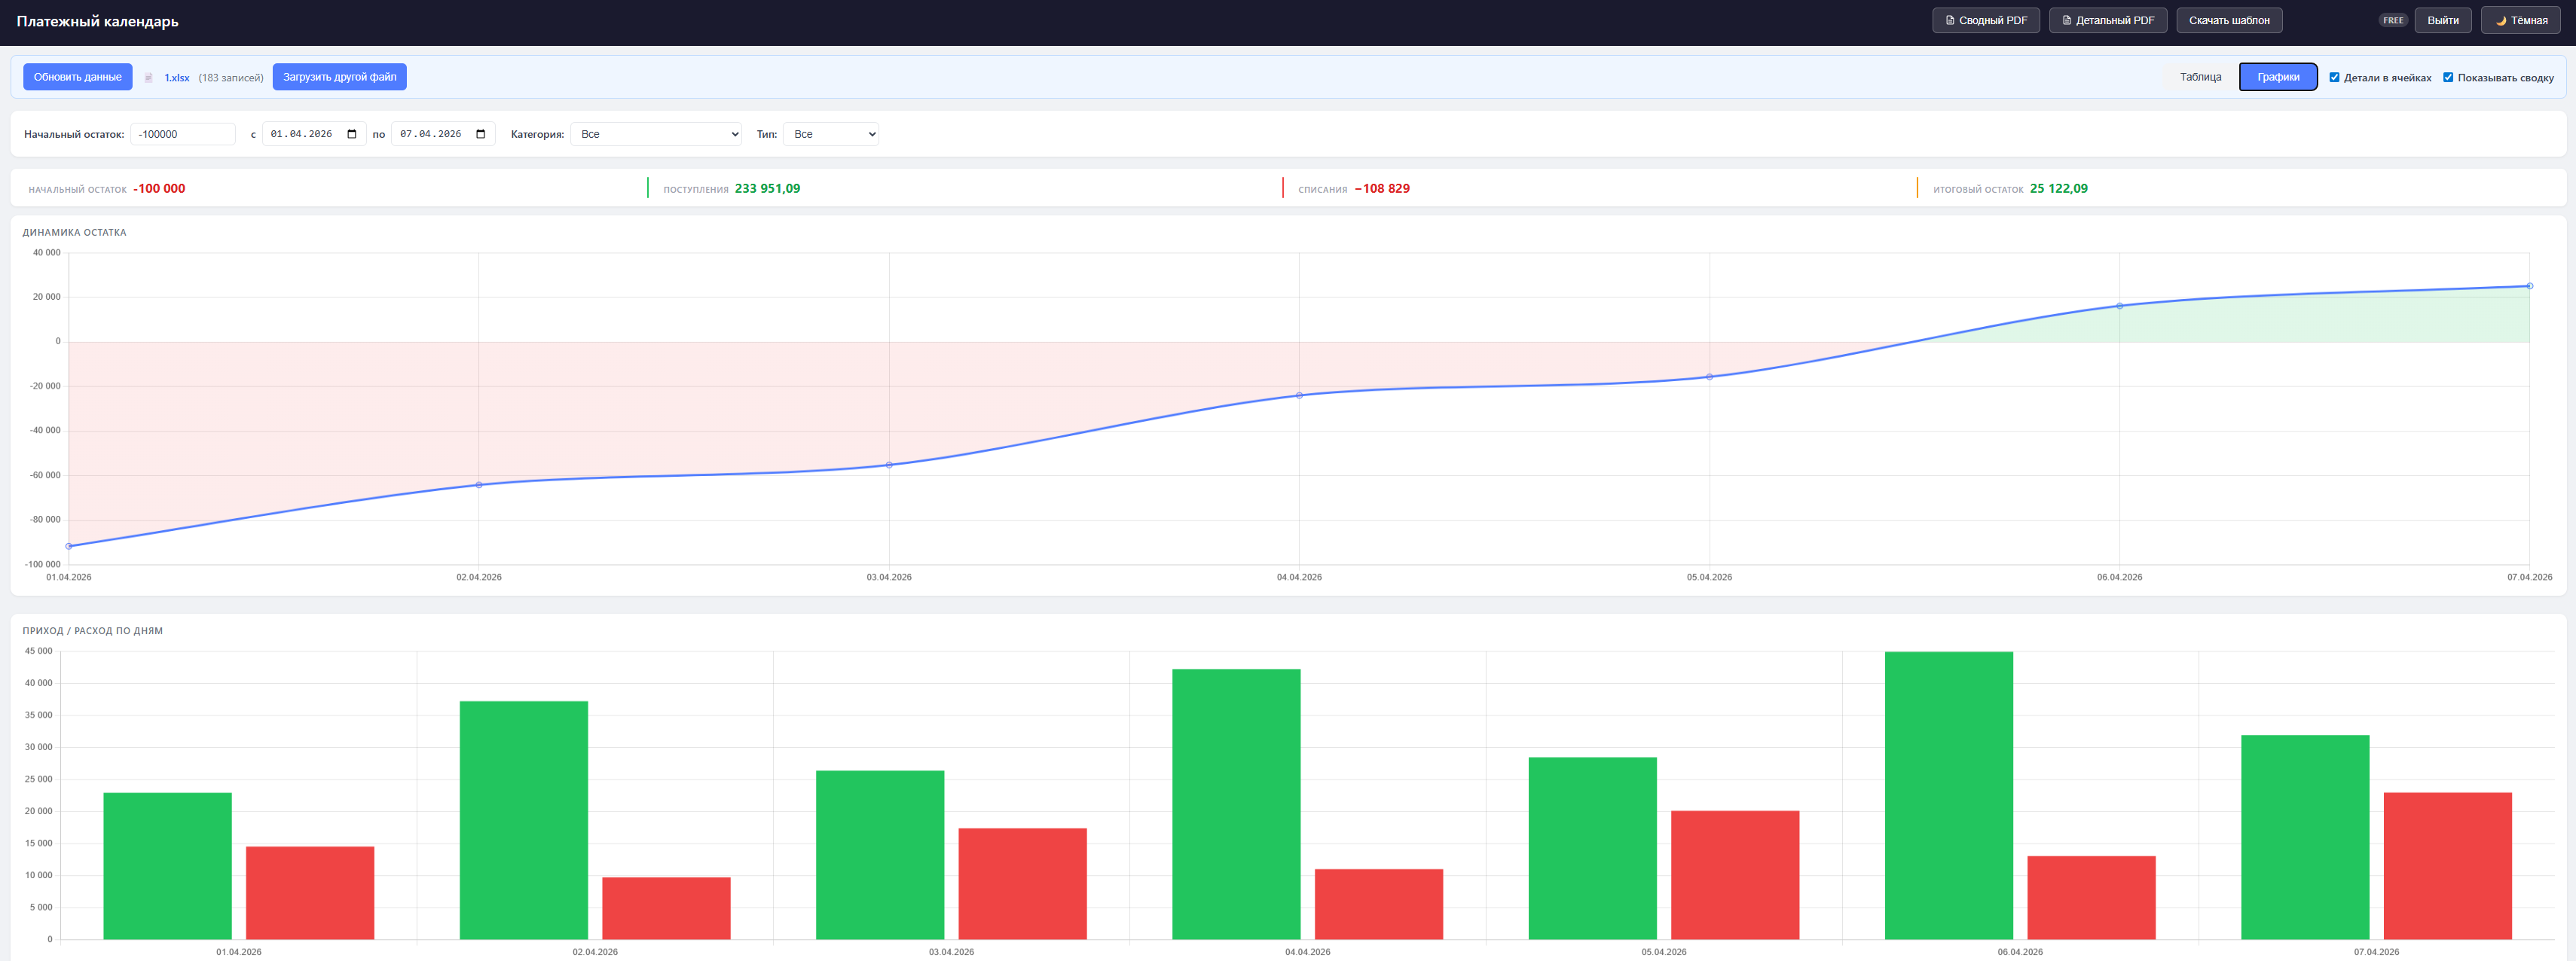Uncheck Детали в ячейках checkbox

(2334, 77)
